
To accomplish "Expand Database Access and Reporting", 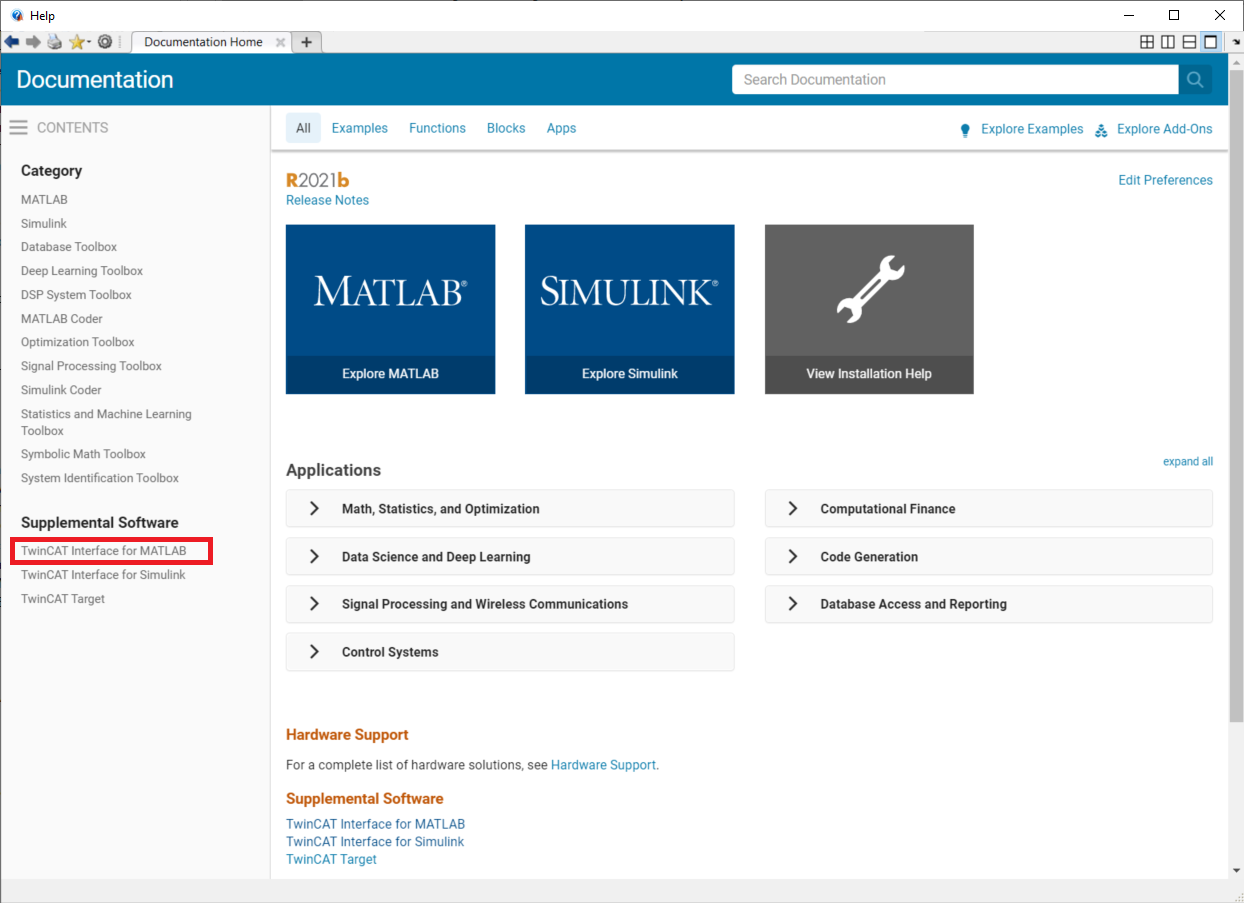I will point(989,604).
